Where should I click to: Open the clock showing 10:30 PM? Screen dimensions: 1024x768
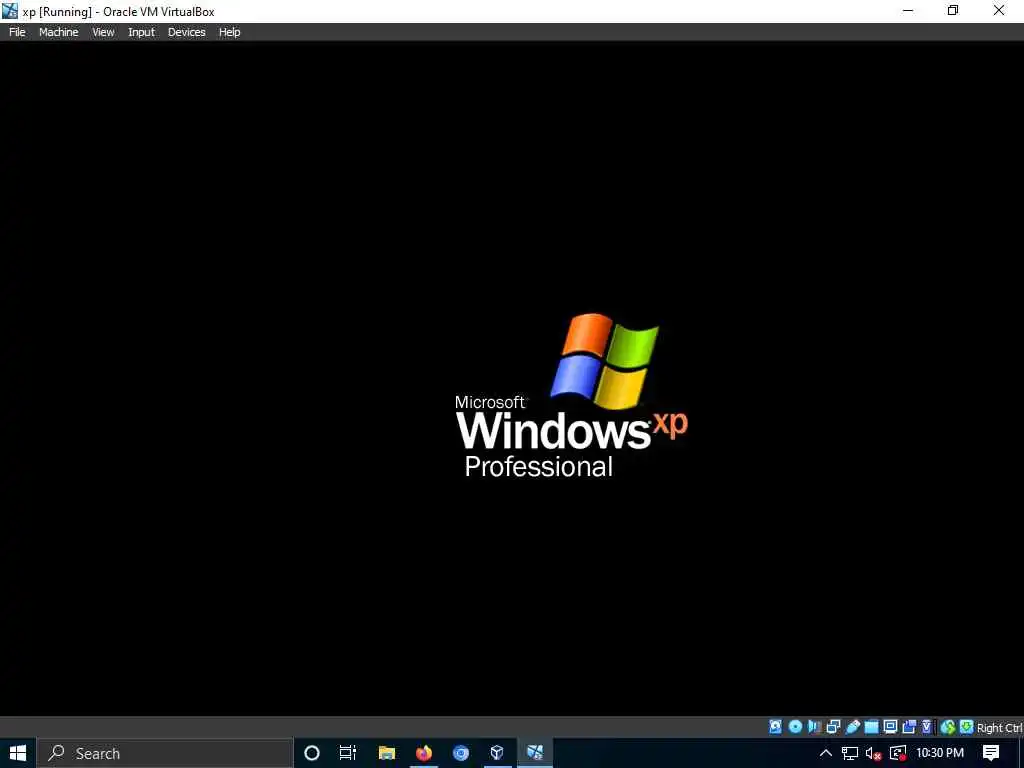(x=940, y=753)
